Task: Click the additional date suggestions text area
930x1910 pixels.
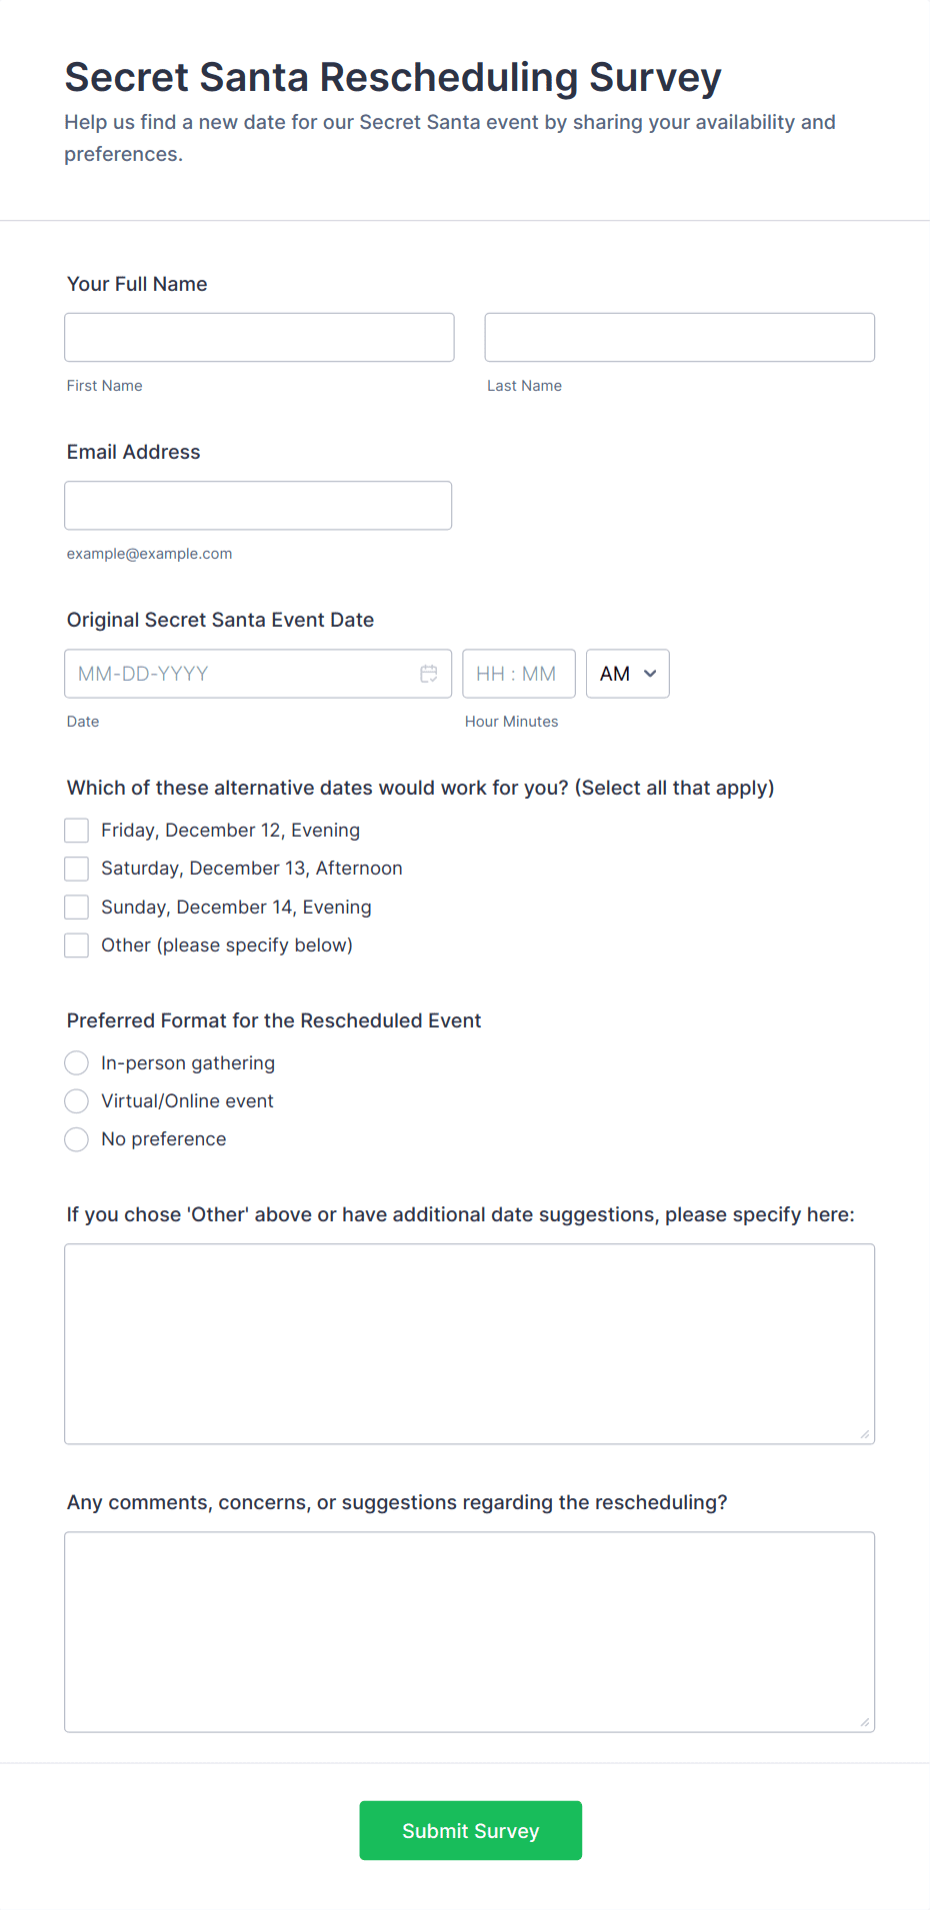Action: (x=470, y=1340)
